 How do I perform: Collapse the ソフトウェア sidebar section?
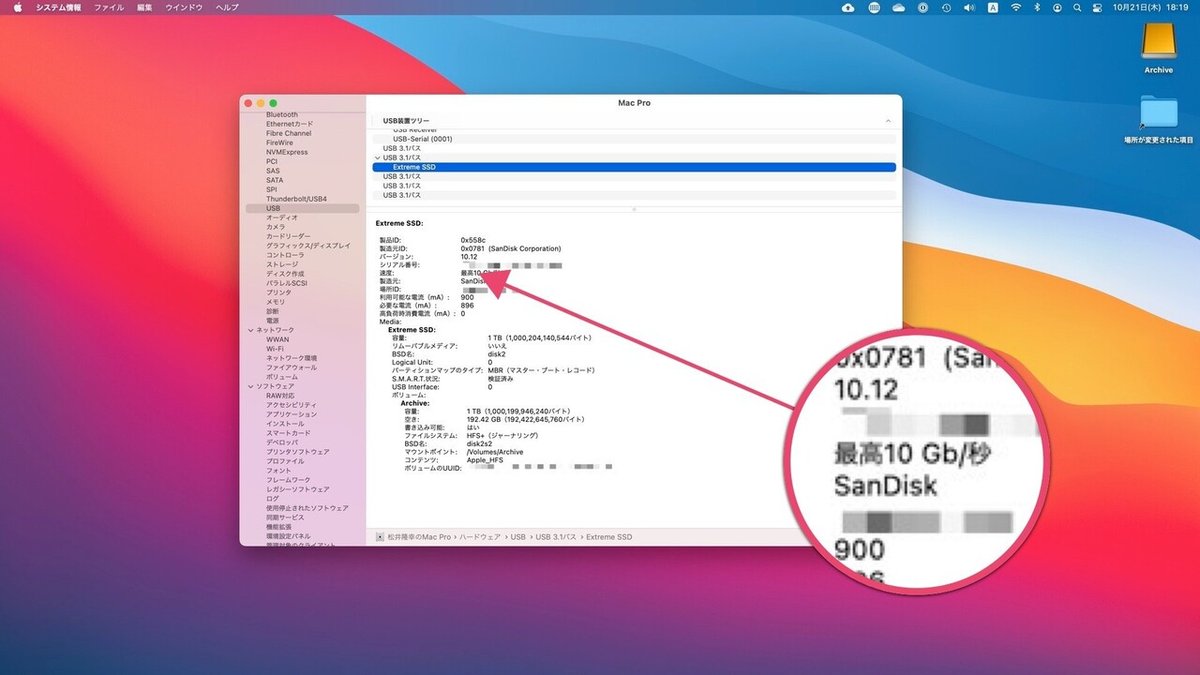(249, 386)
